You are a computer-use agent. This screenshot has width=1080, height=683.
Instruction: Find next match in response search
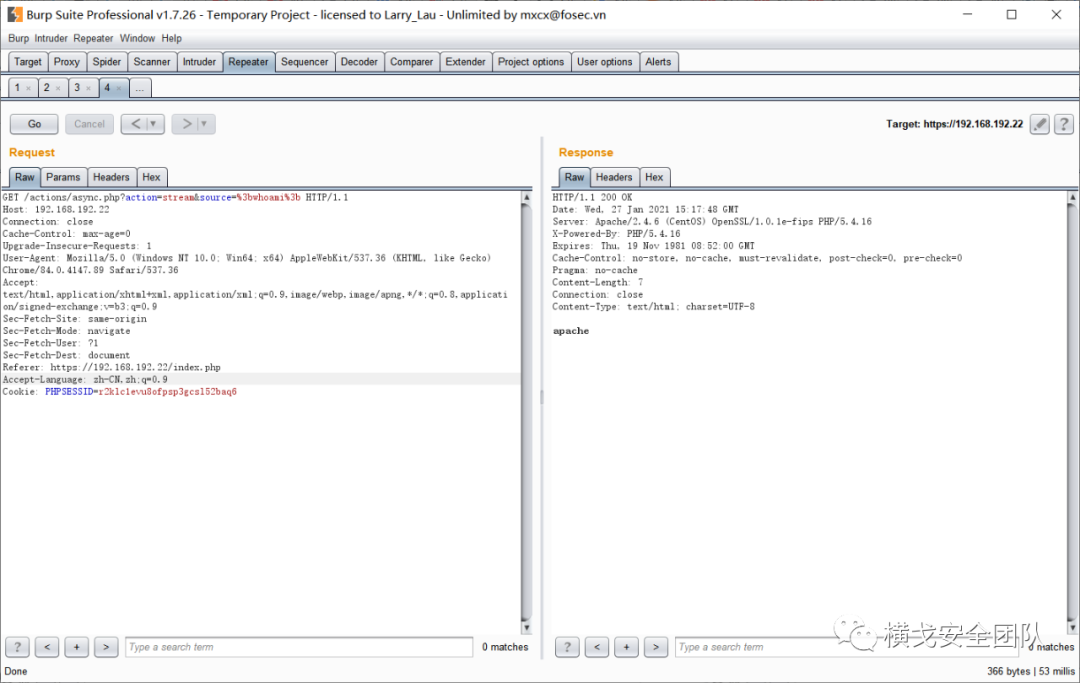point(656,647)
